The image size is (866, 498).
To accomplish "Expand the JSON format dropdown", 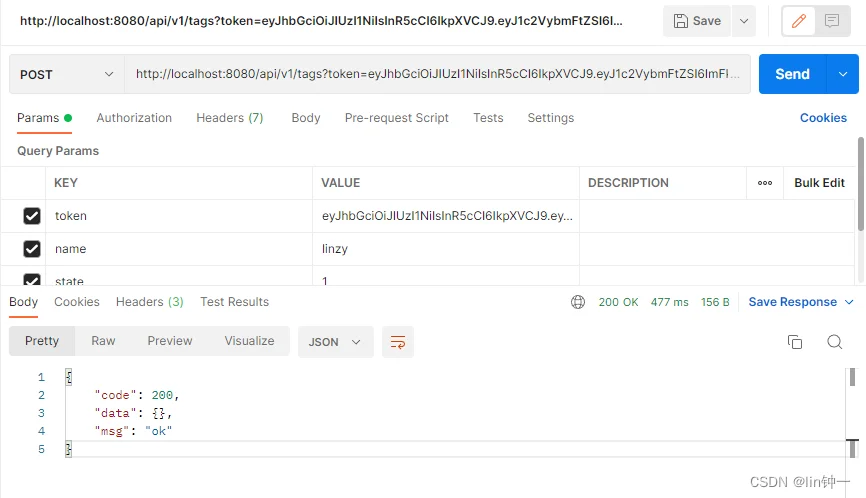I will [335, 342].
